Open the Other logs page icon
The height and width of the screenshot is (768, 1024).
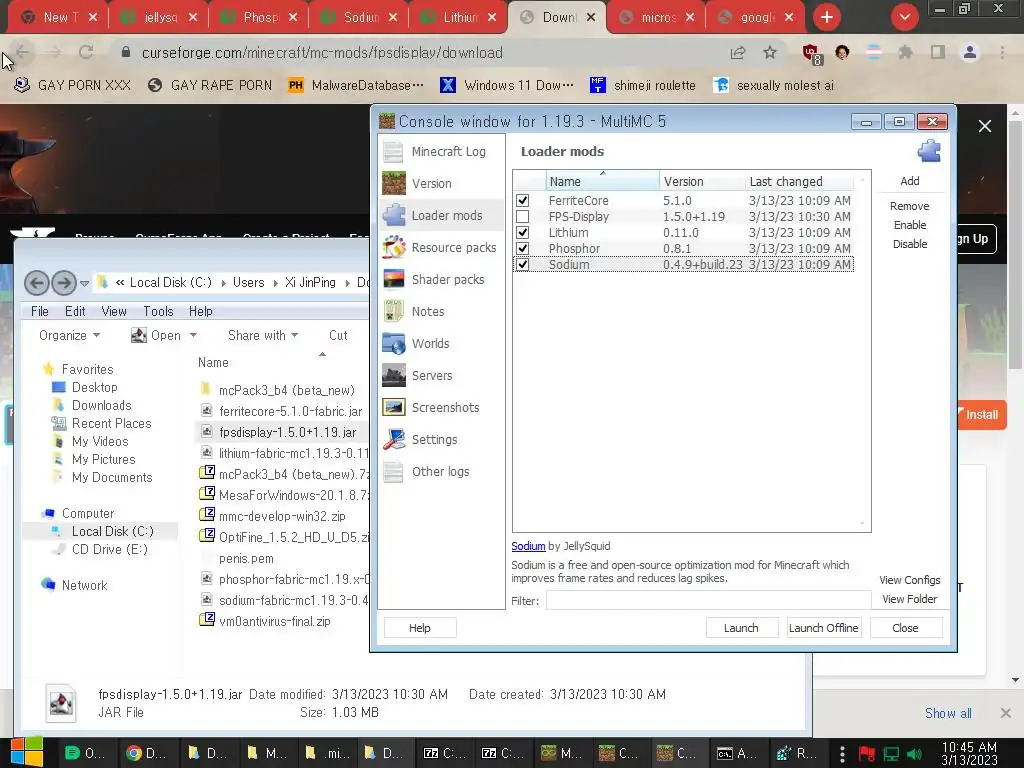(394, 472)
